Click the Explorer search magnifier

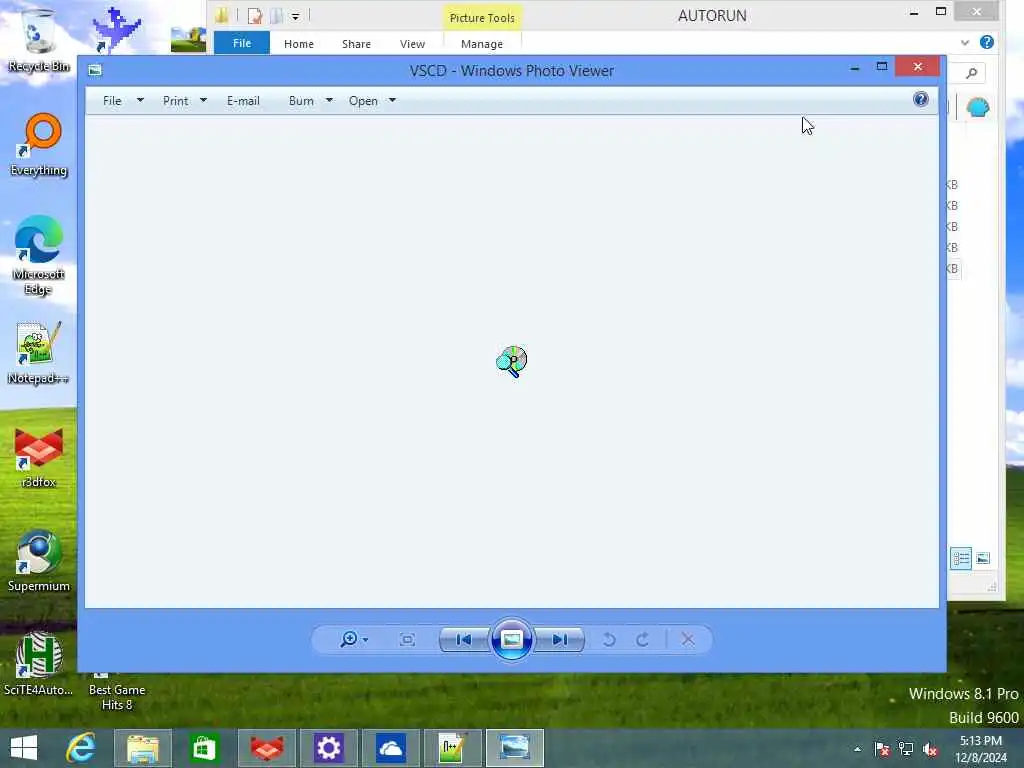click(972, 73)
